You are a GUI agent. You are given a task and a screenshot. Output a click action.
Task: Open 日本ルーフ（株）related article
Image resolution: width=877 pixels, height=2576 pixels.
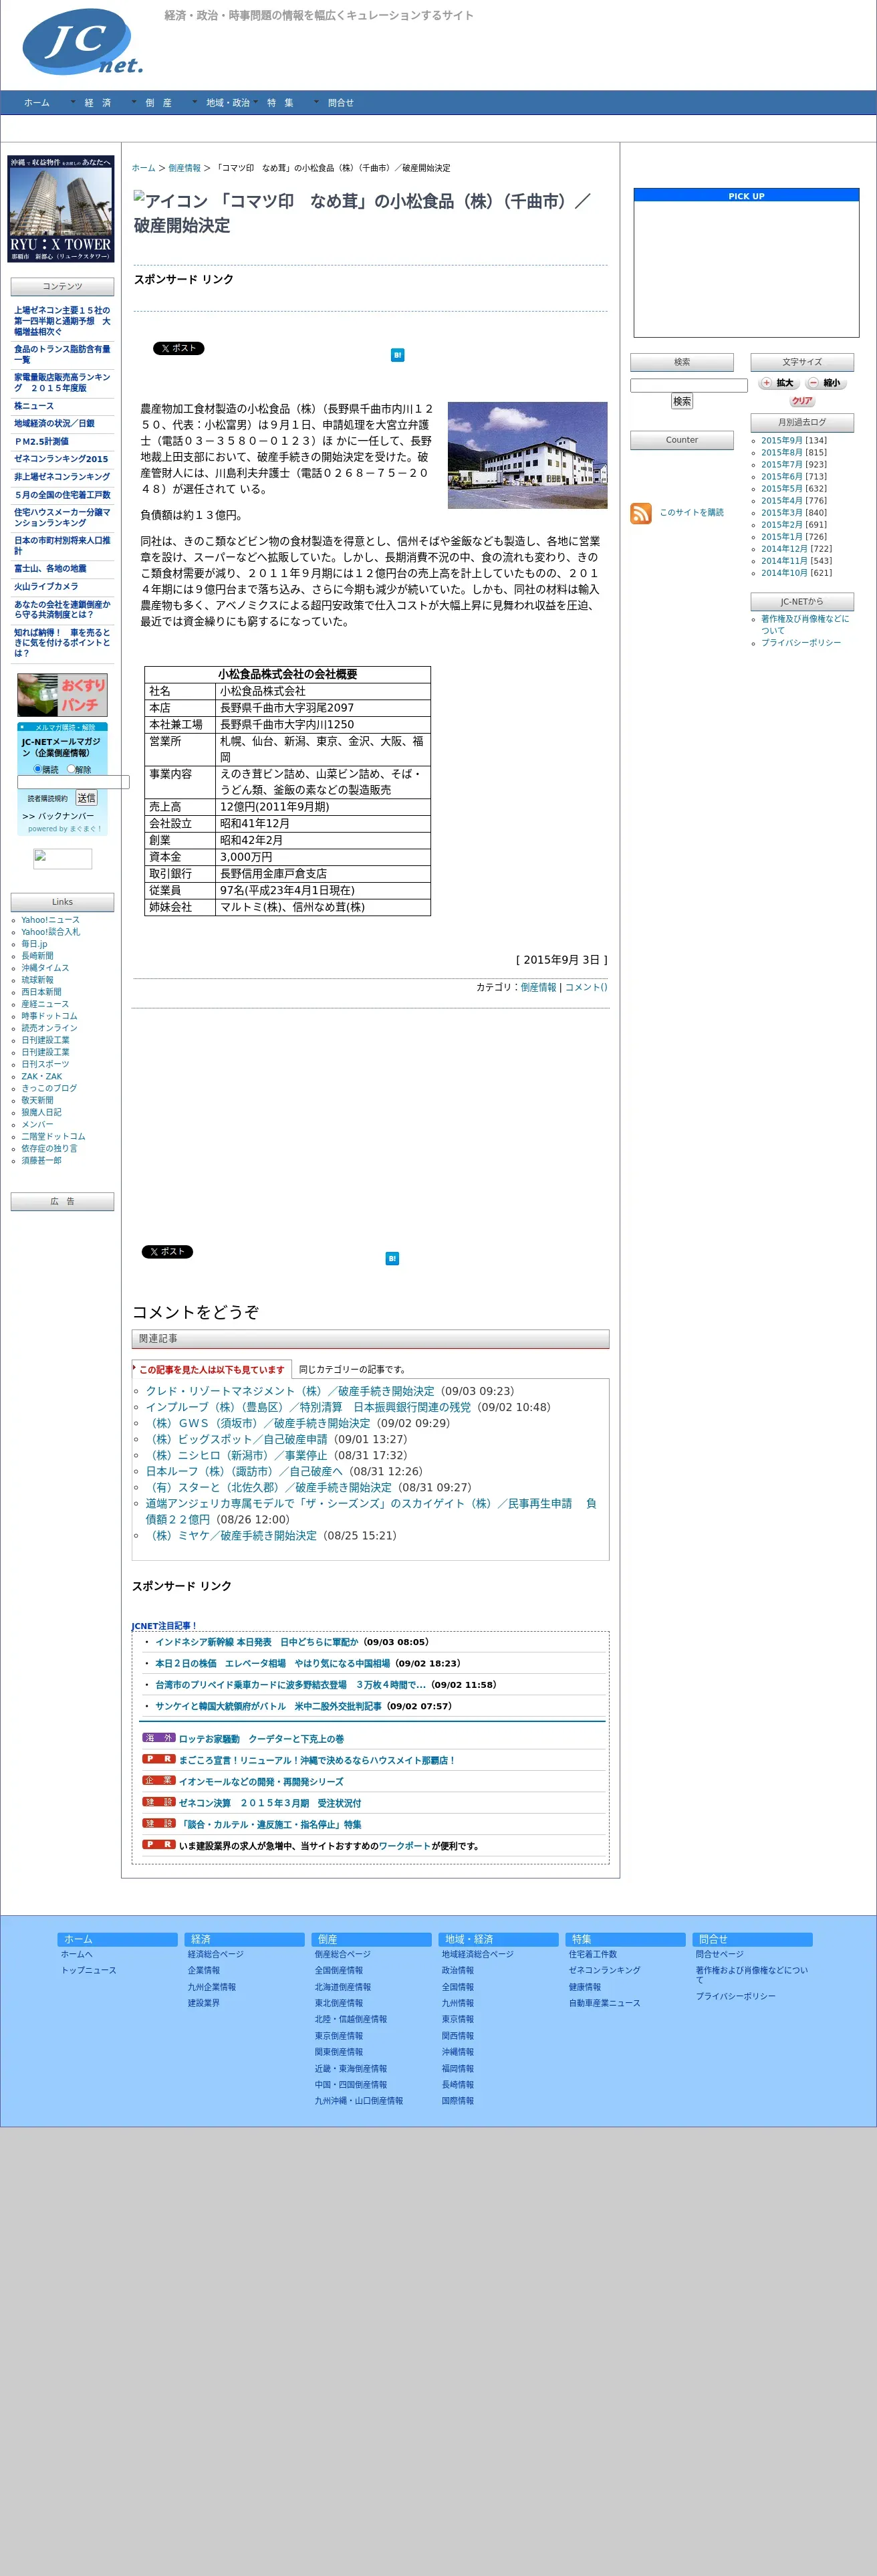click(x=243, y=1471)
